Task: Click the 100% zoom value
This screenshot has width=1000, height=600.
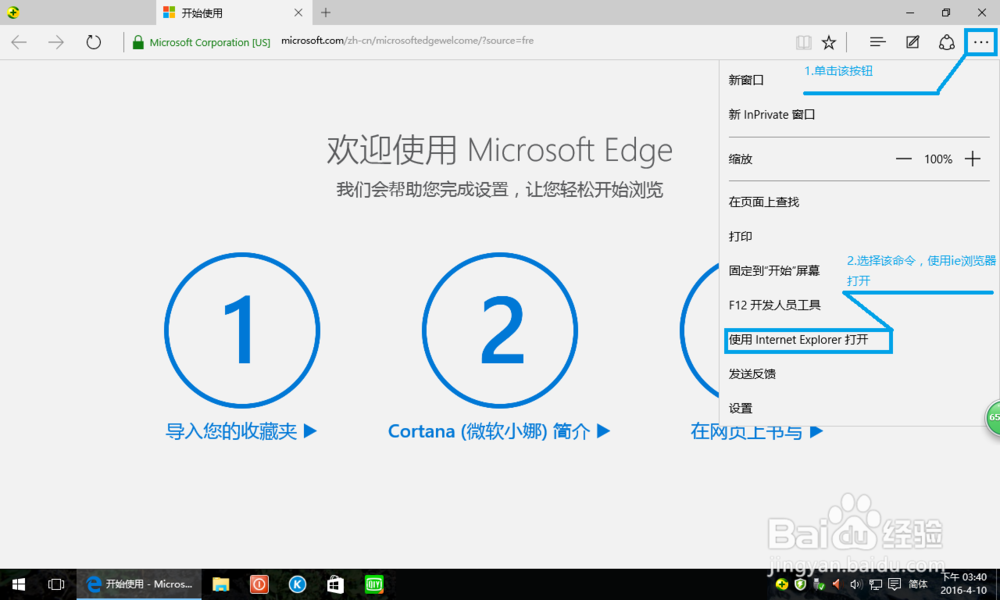Action: point(938,159)
